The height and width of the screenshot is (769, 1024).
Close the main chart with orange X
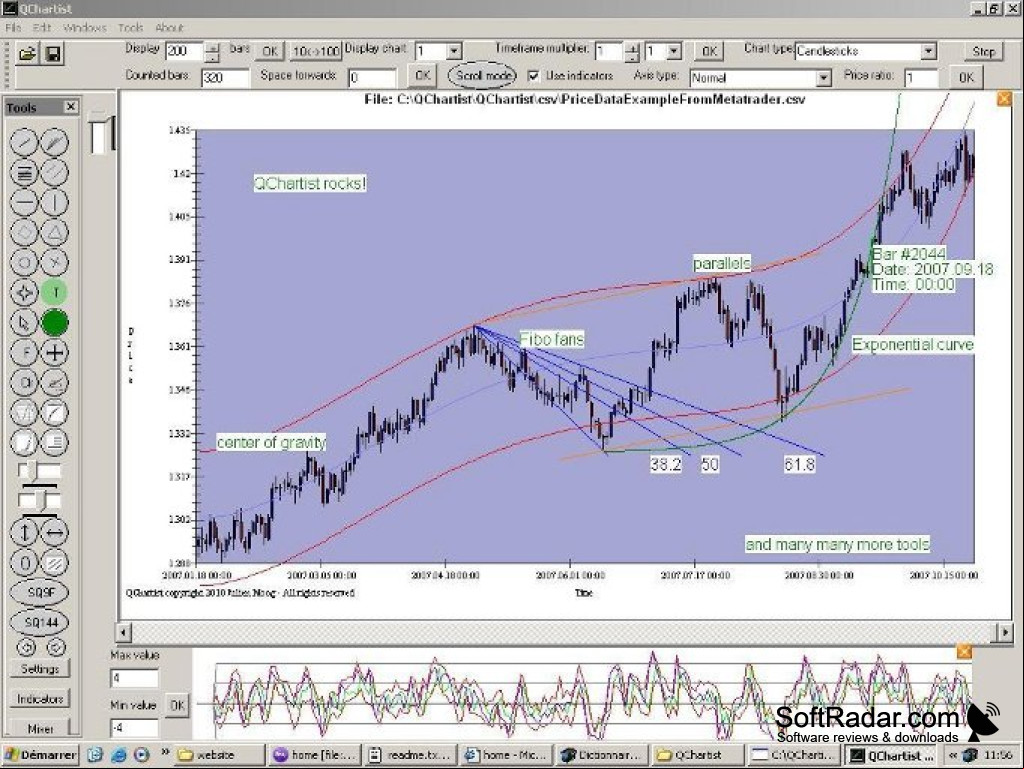tap(1004, 99)
